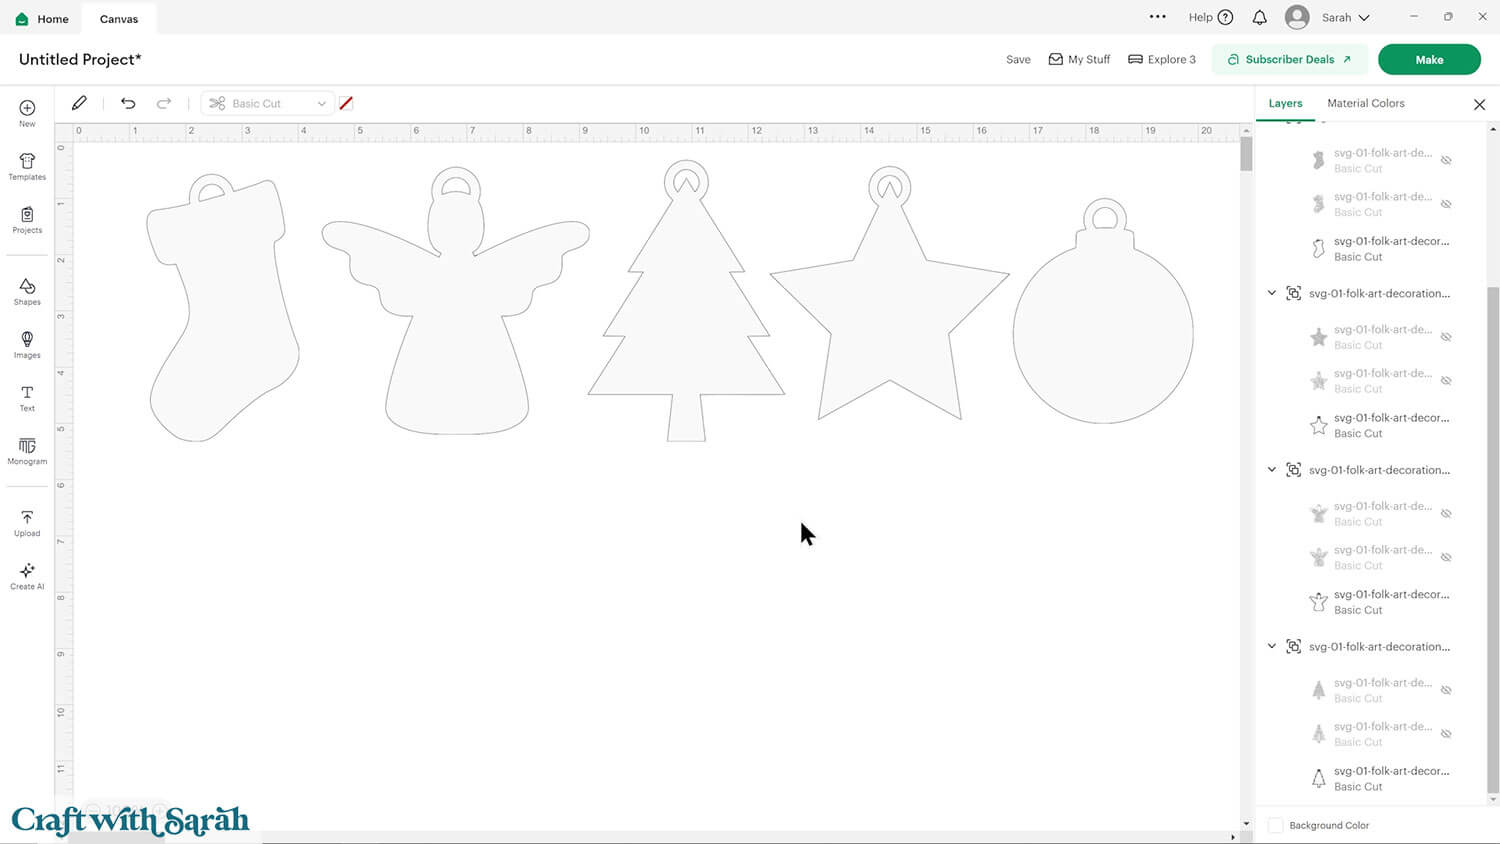Open the Help menu
The width and height of the screenshot is (1500, 844).
[x=1210, y=17]
